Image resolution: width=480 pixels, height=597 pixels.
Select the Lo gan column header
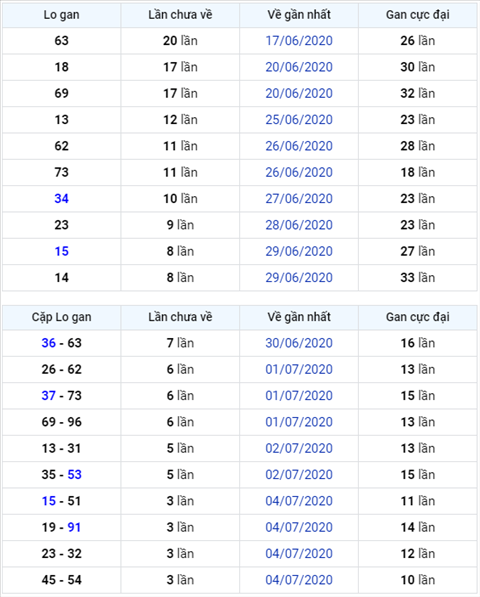62,15
